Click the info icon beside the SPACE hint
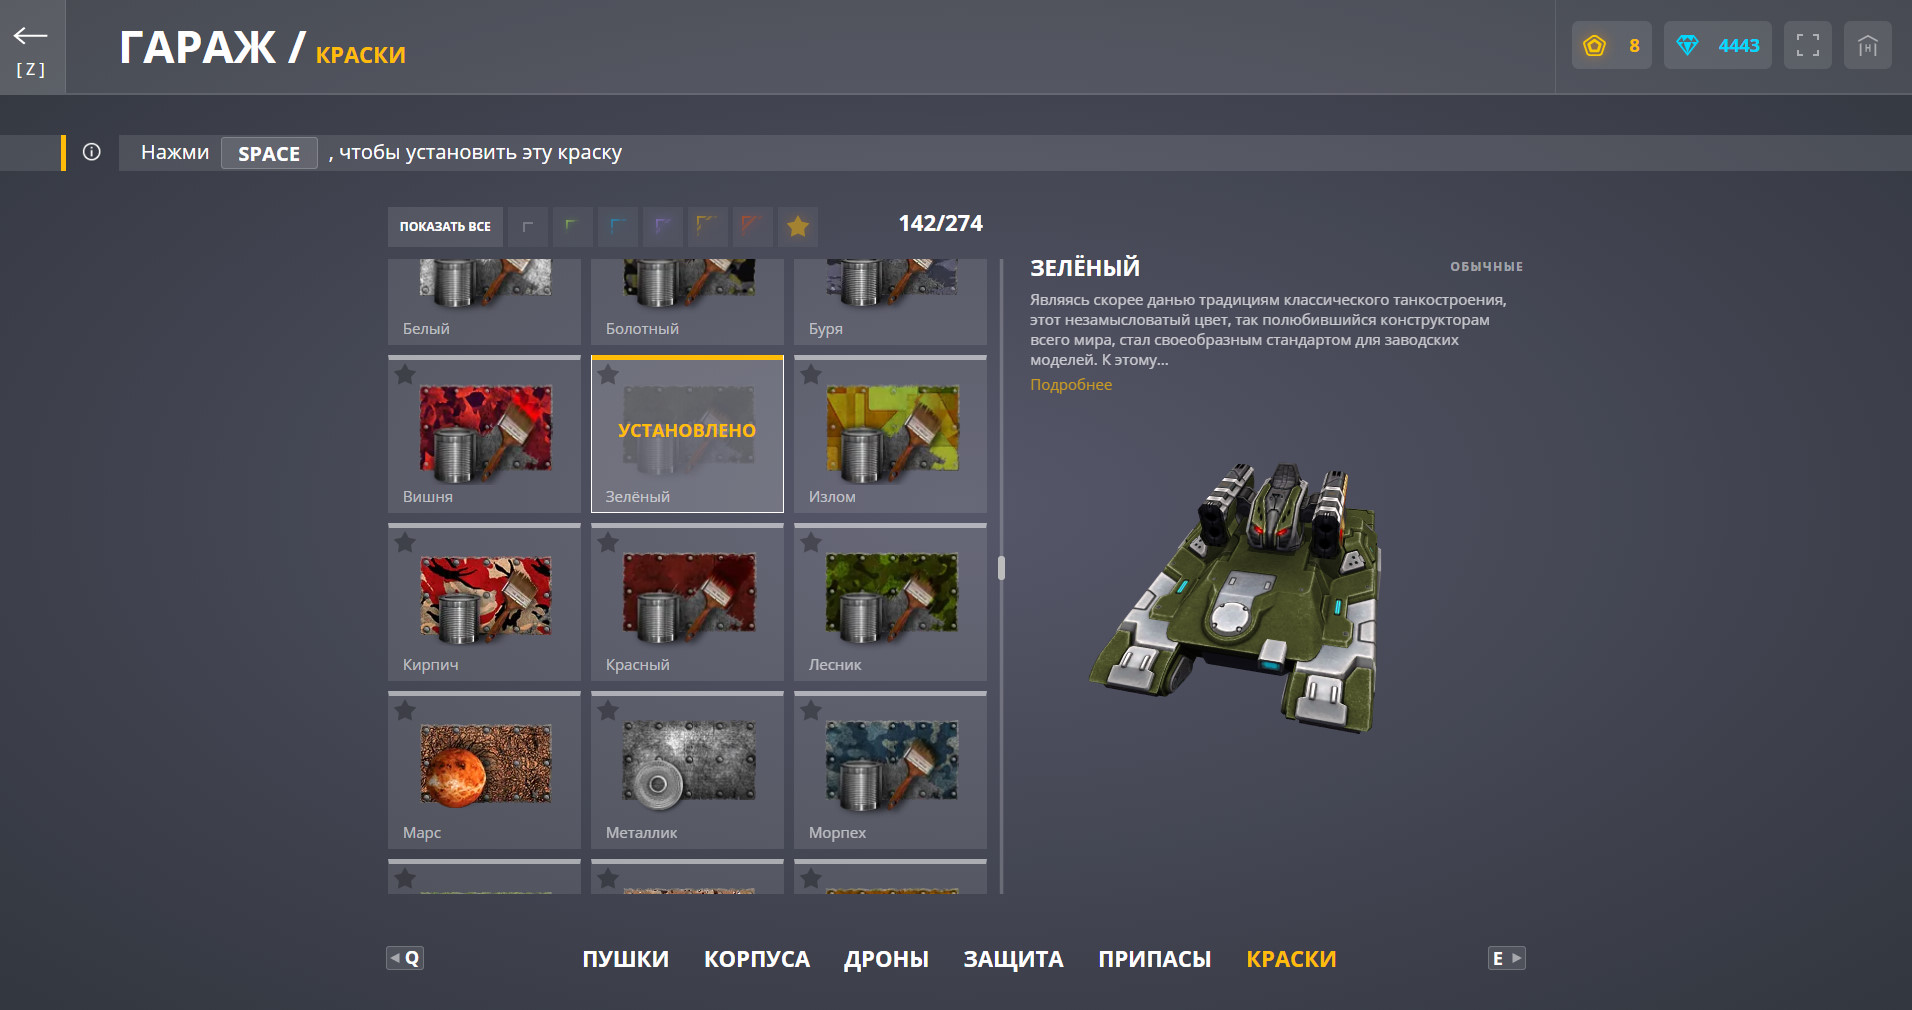The image size is (1912, 1010). pos(92,152)
